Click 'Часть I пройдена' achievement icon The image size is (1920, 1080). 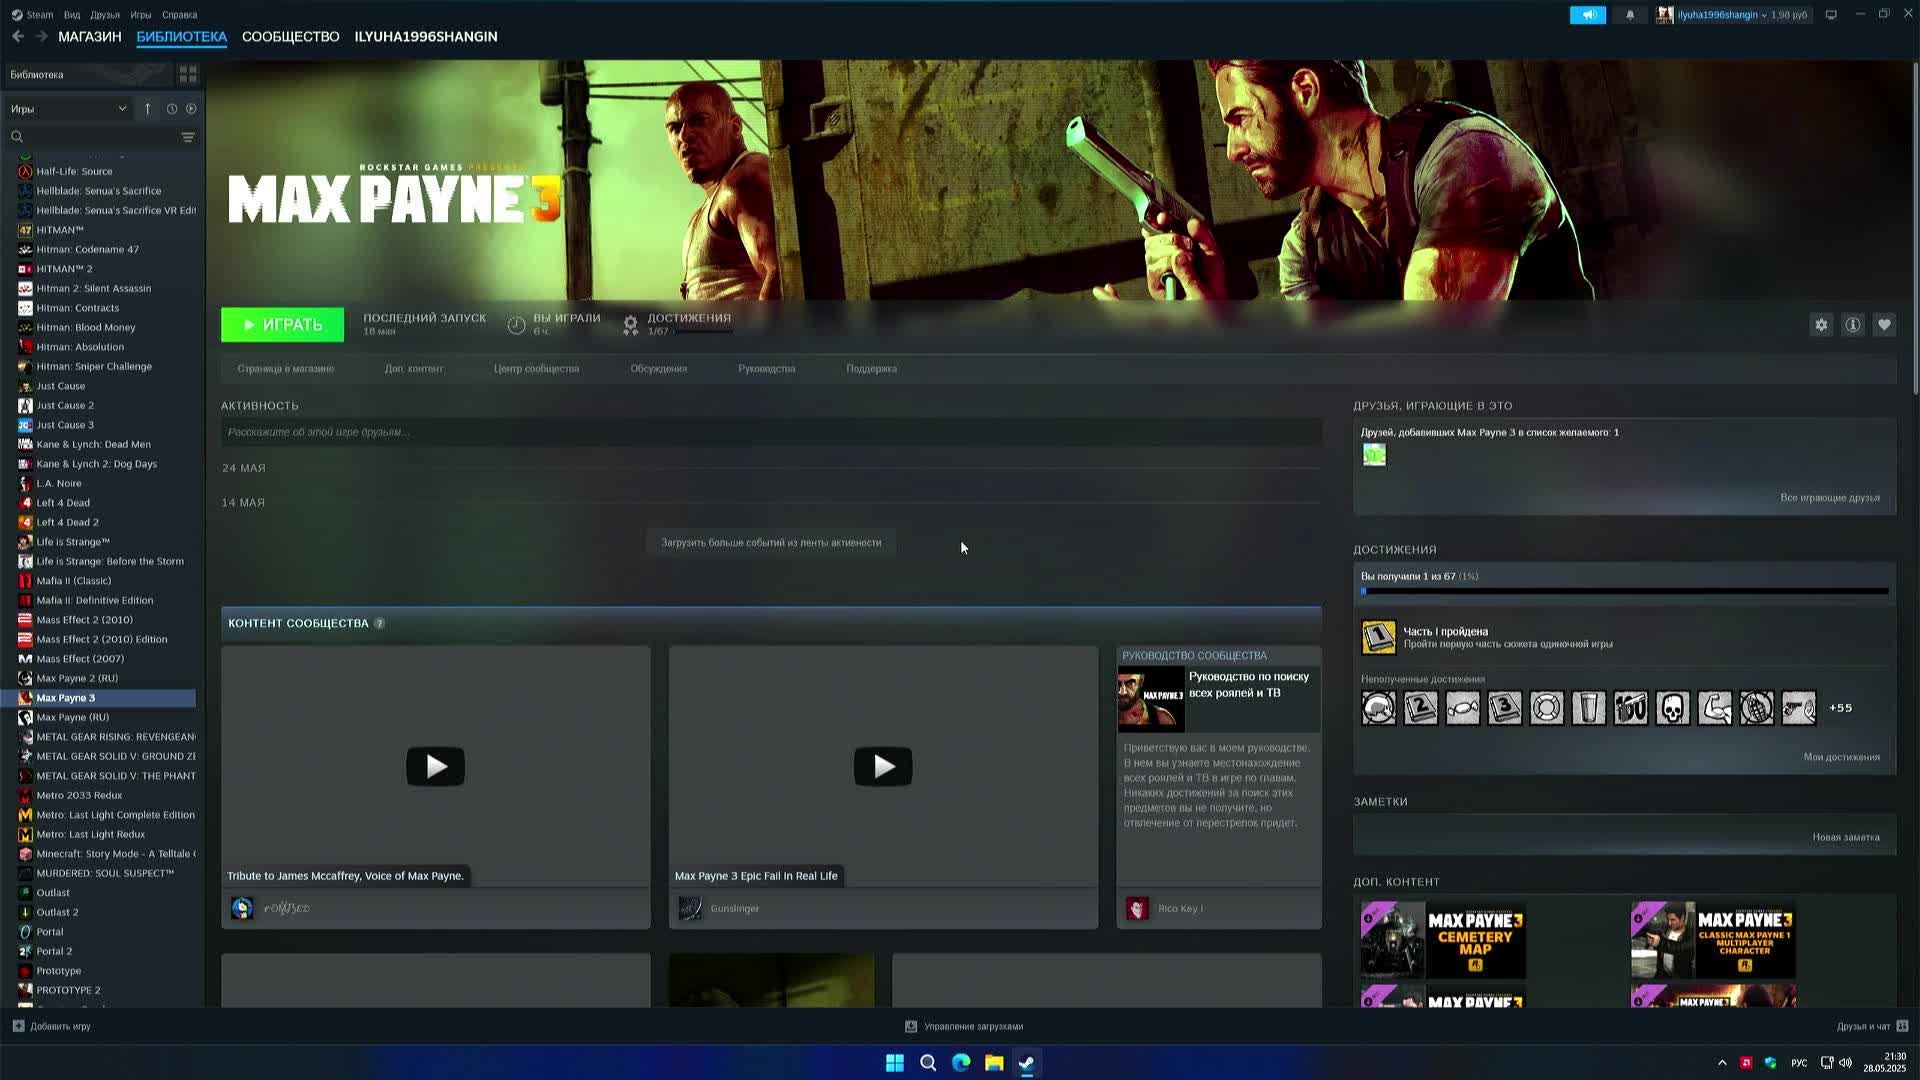(1379, 637)
